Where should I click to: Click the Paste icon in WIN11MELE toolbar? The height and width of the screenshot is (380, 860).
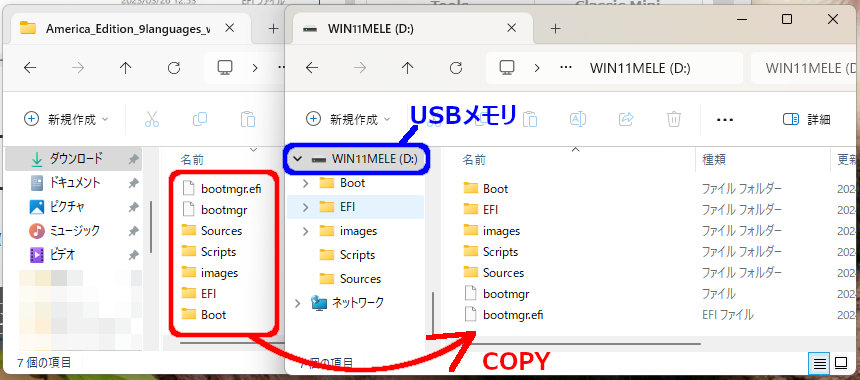(x=529, y=119)
